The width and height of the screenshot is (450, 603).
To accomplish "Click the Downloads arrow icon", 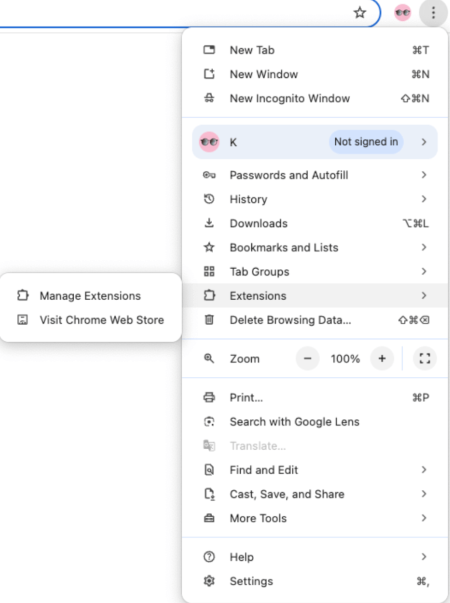I will (209, 223).
